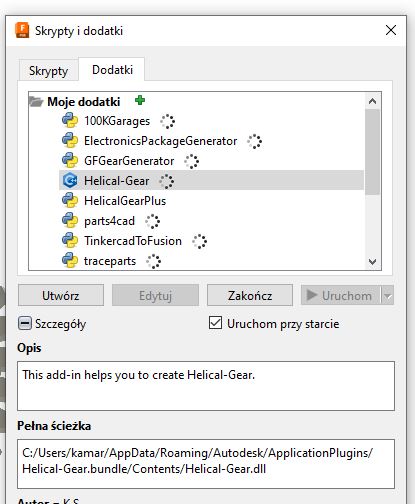415x504 pixels.
Task: Click the scroll down arrow in the add-ins list
Action: (372, 262)
